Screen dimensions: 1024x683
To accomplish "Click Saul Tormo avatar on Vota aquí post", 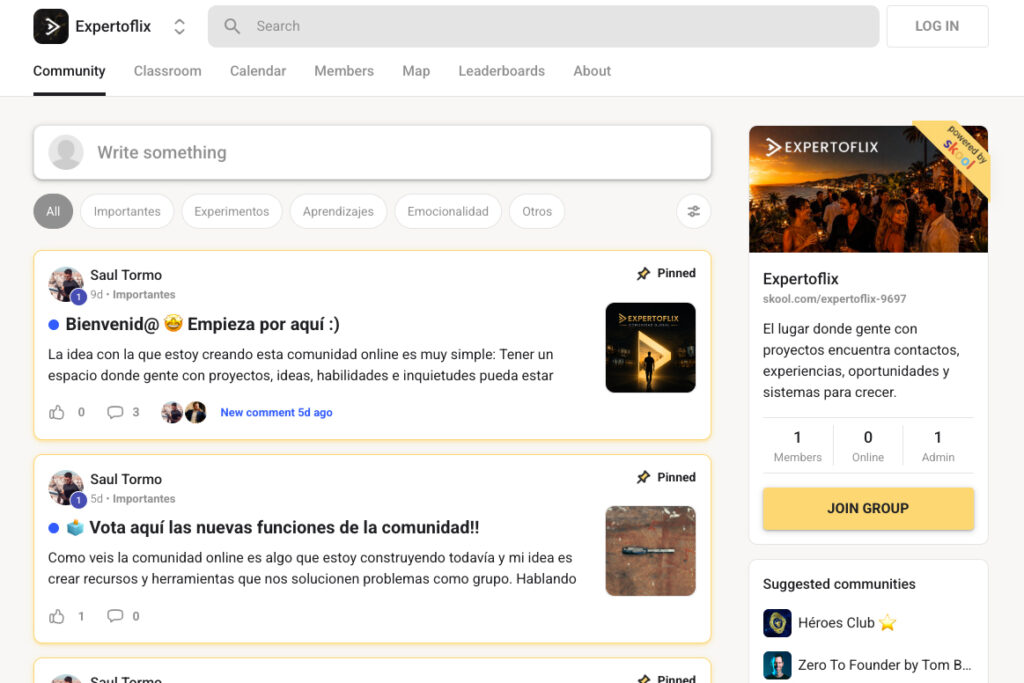I will (66, 488).
